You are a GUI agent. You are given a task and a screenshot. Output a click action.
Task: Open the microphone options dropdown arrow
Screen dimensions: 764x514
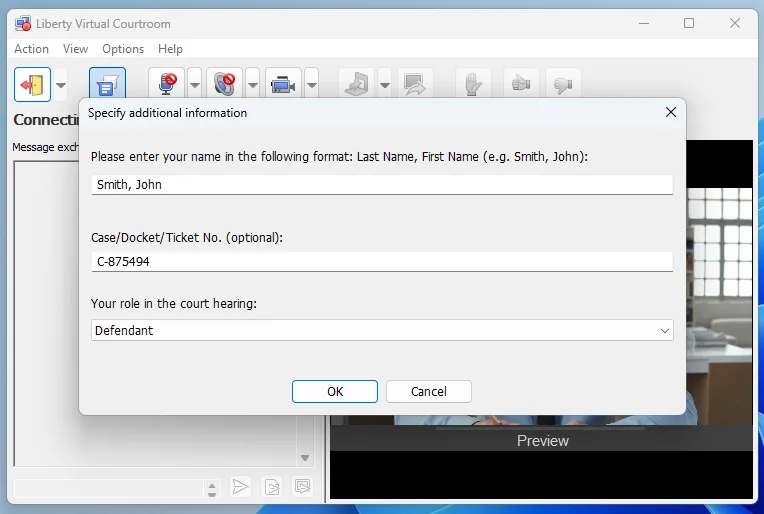pyautogui.click(x=194, y=85)
